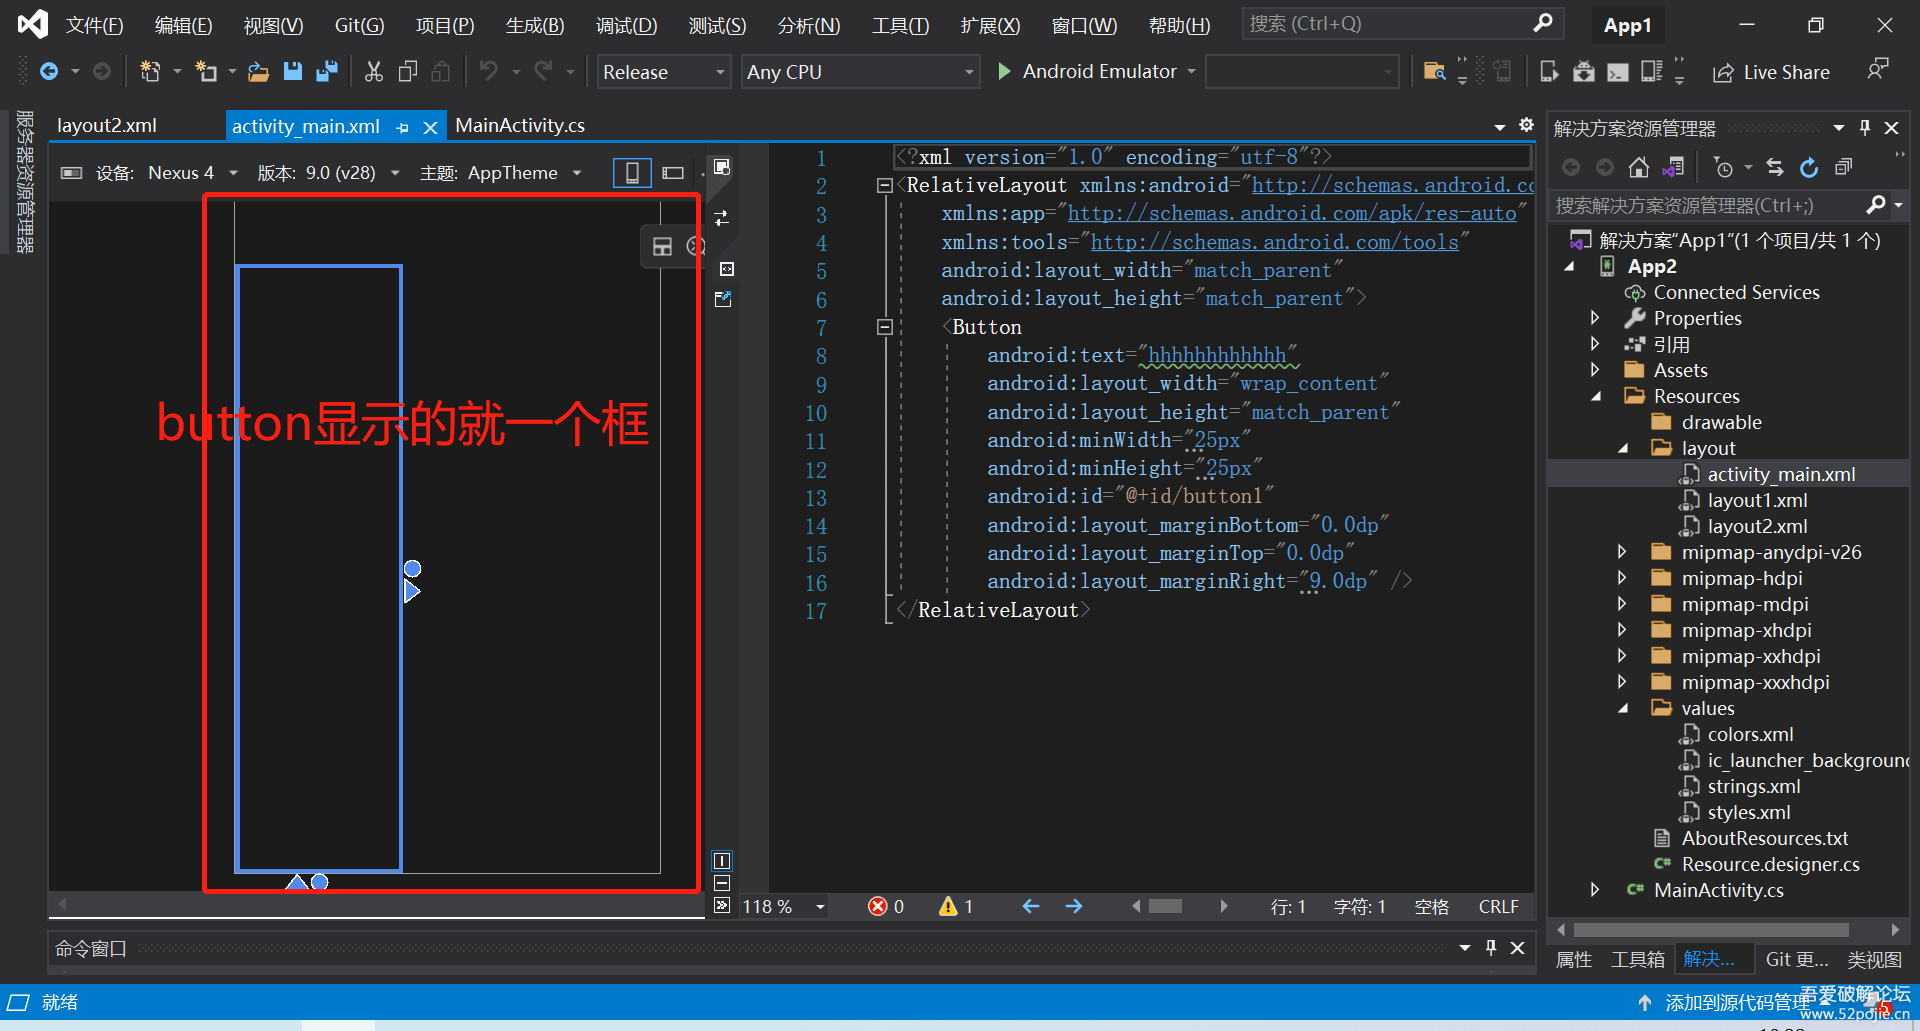Click the Pending Changes Filter clock icon
This screenshot has width=1920, height=1031.
1723,167
